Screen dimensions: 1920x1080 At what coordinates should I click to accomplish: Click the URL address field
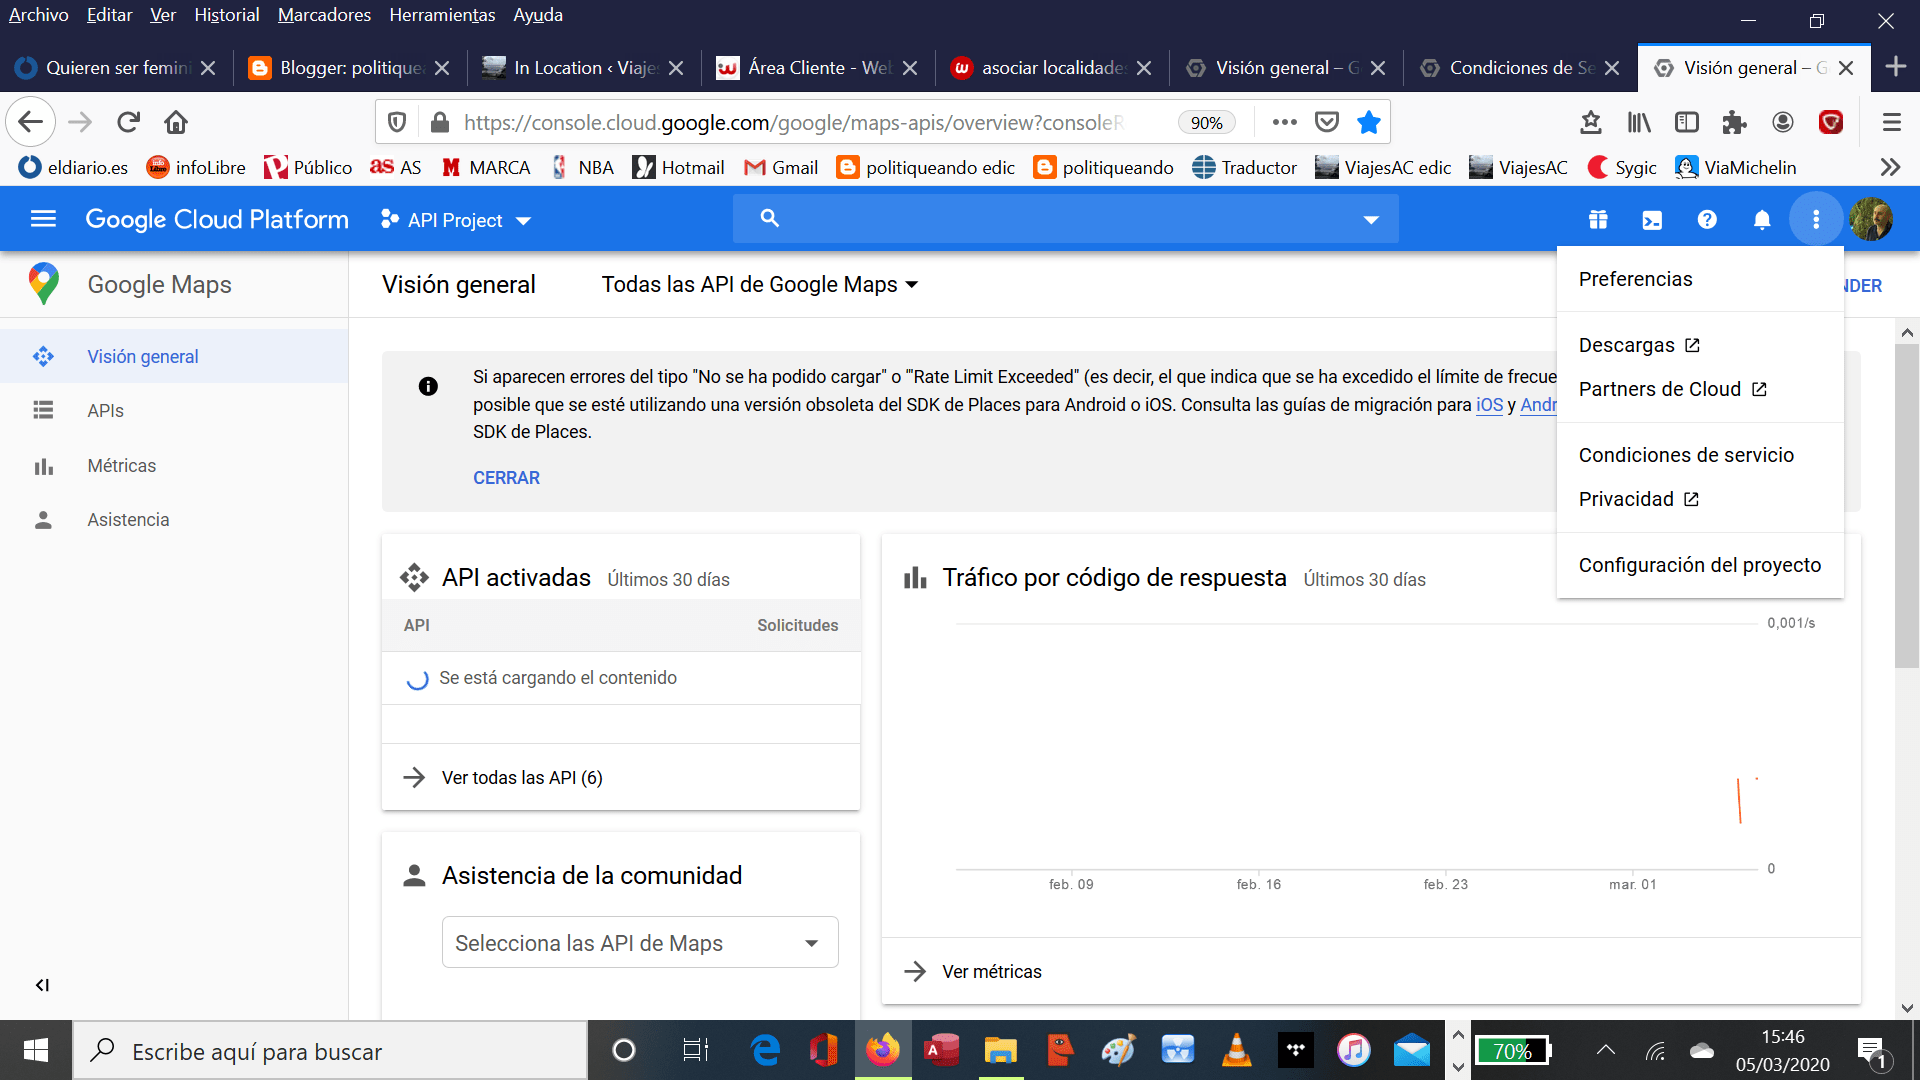pos(795,122)
